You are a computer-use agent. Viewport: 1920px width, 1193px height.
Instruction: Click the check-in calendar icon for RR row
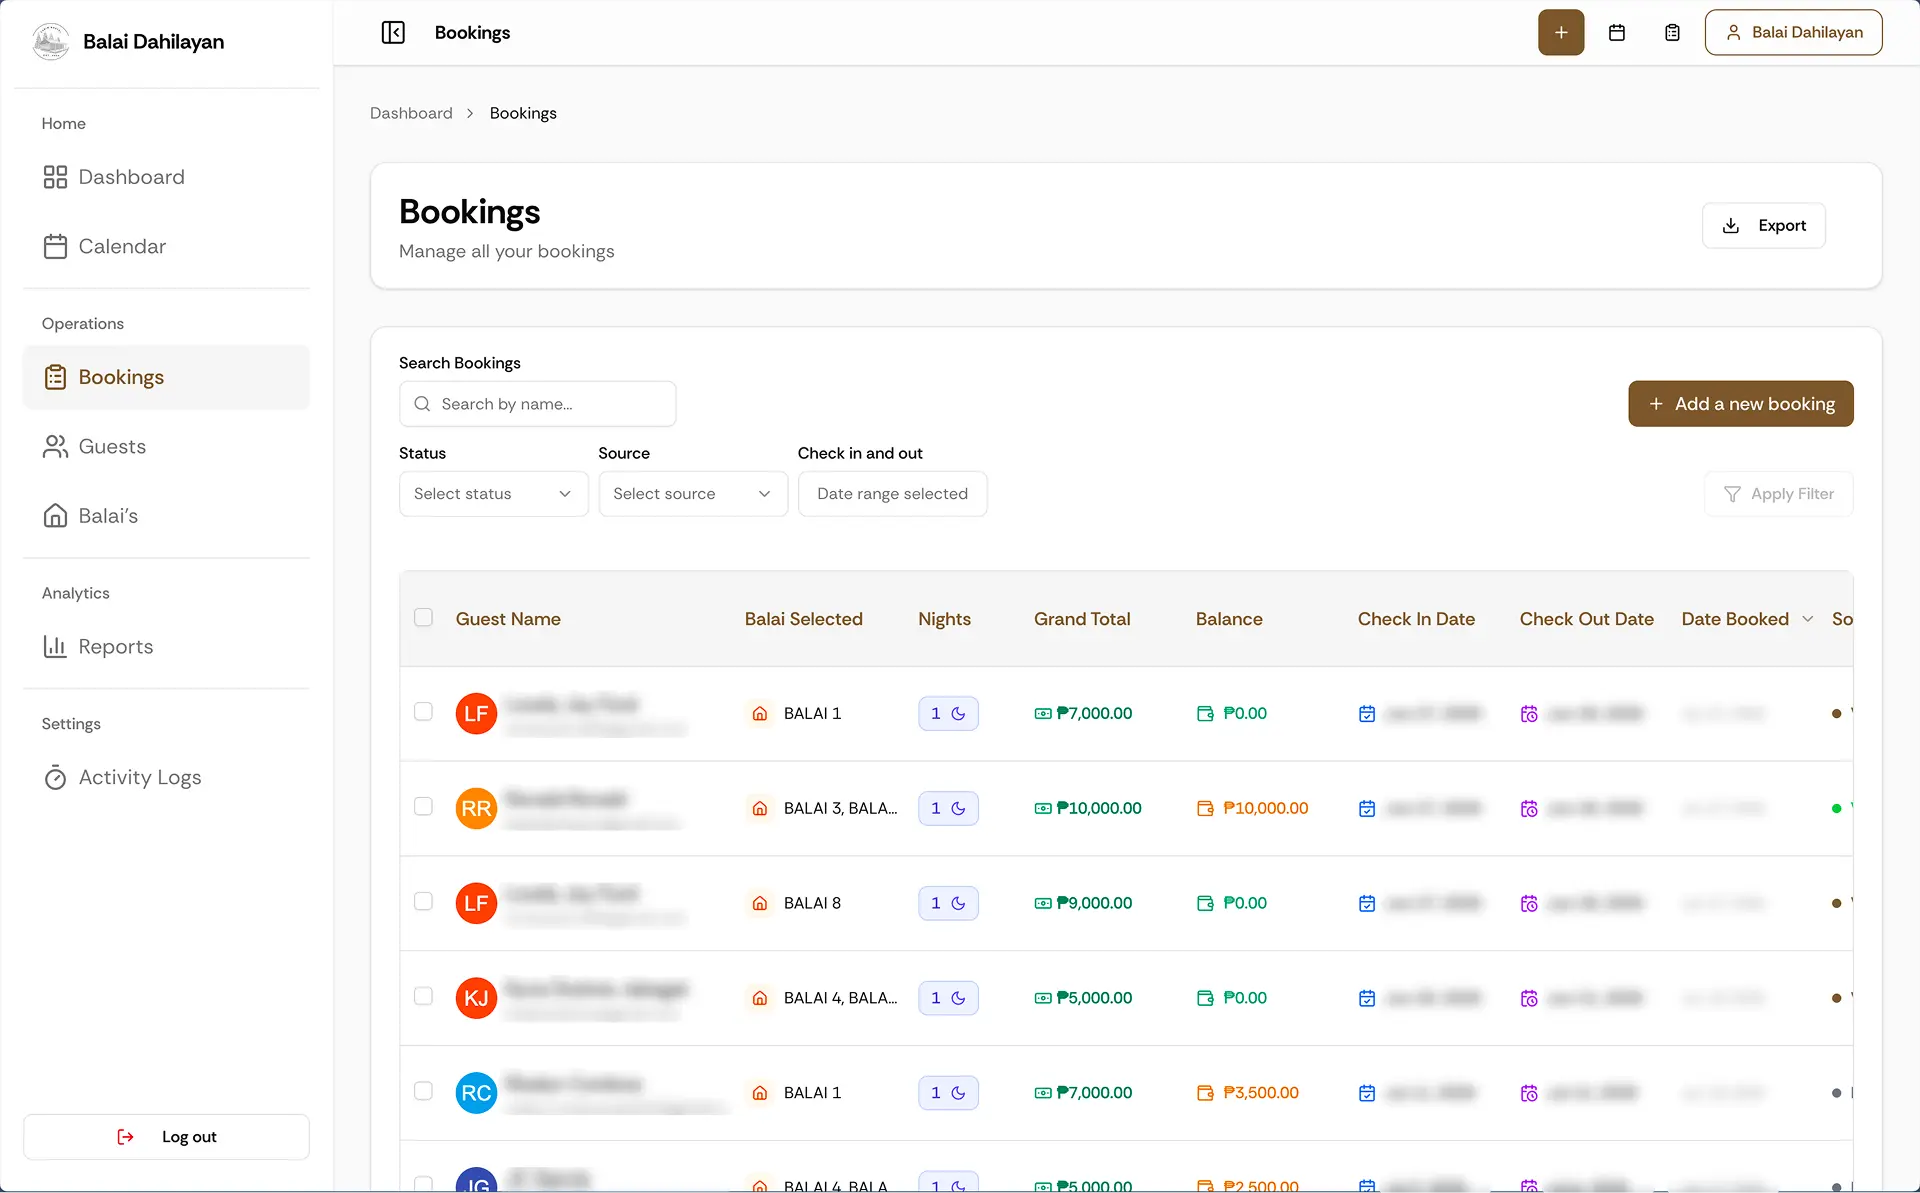tap(1367, 808)
